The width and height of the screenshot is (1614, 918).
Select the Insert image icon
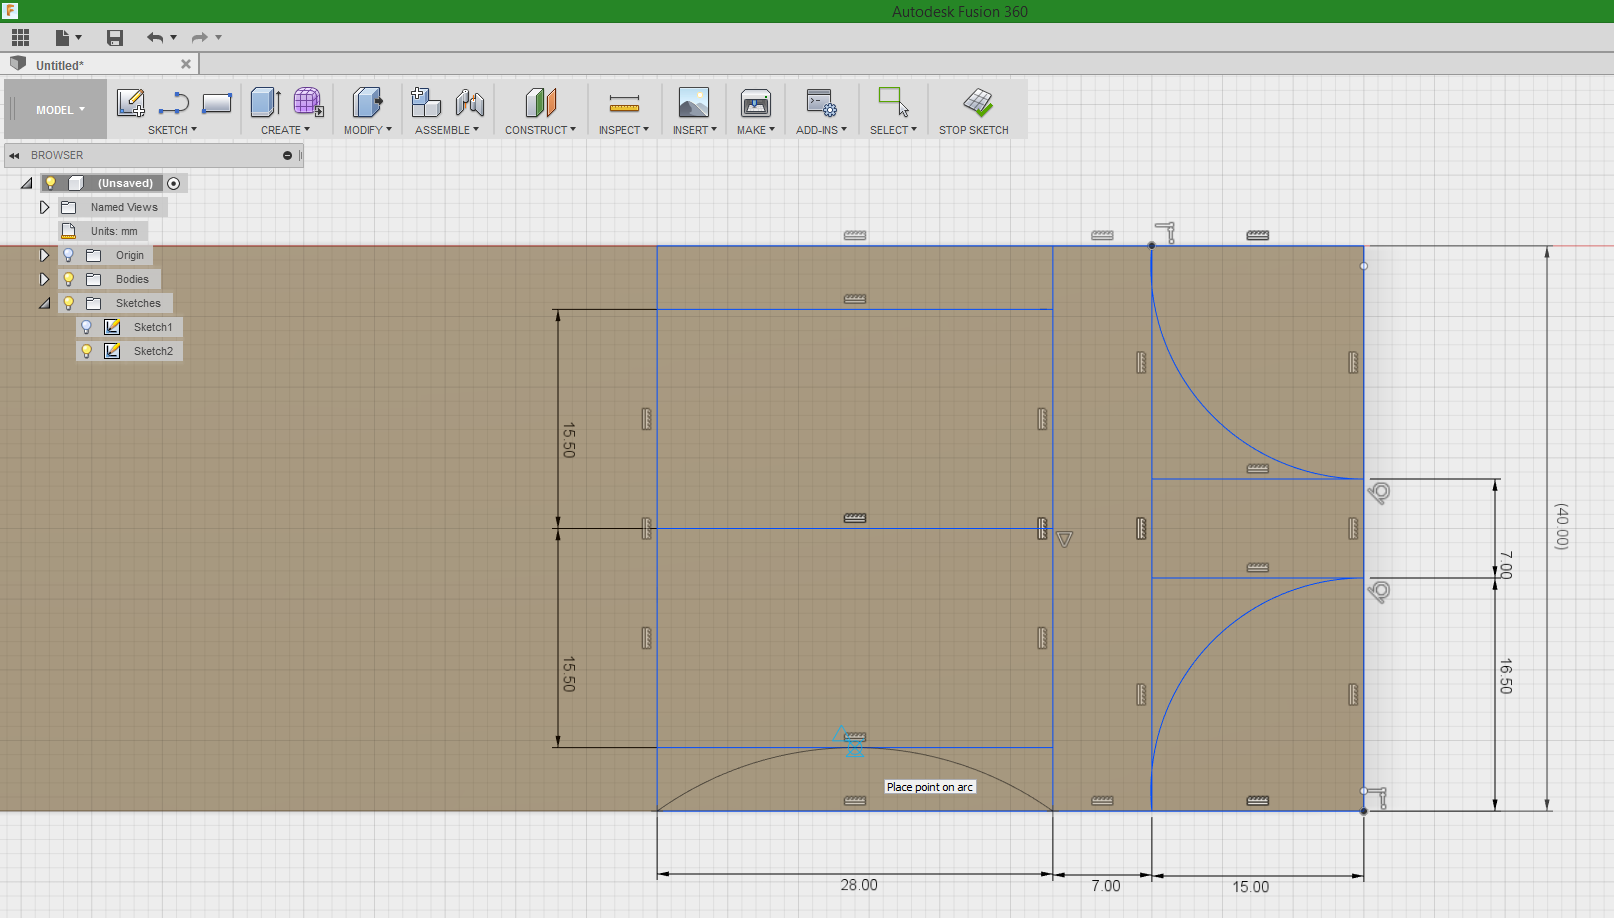point(694,102)
